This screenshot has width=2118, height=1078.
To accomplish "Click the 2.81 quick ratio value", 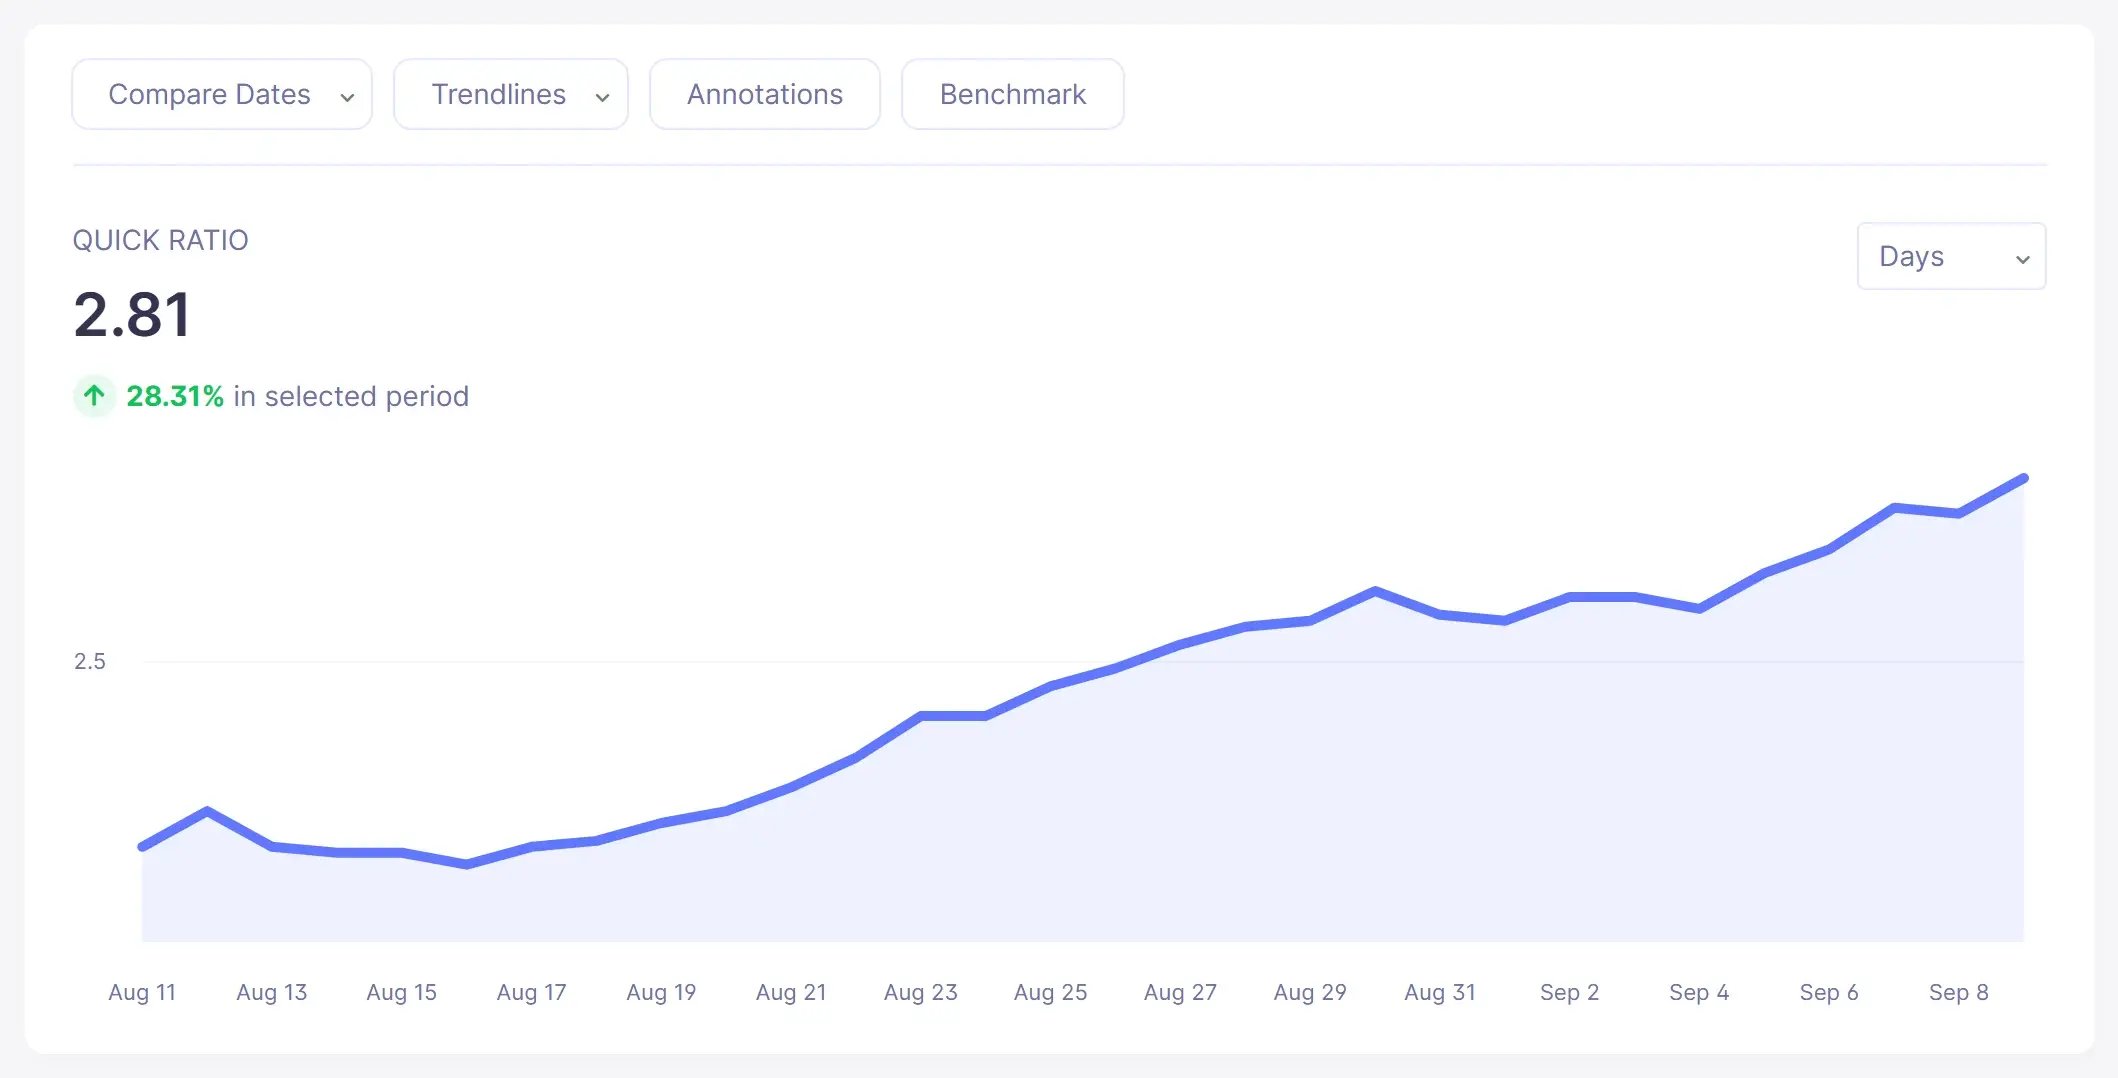I will pyautogui.click(x=132, y=315).
